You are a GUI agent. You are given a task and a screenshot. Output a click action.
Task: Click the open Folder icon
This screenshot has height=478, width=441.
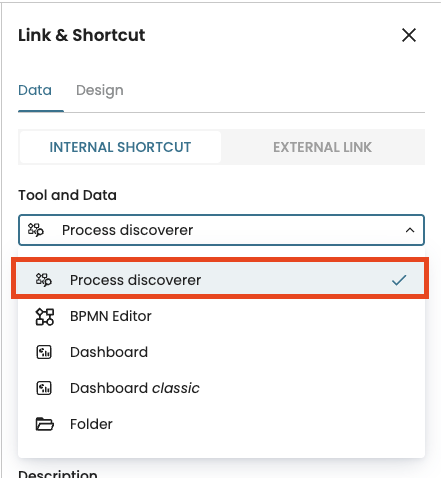point(44,424)
